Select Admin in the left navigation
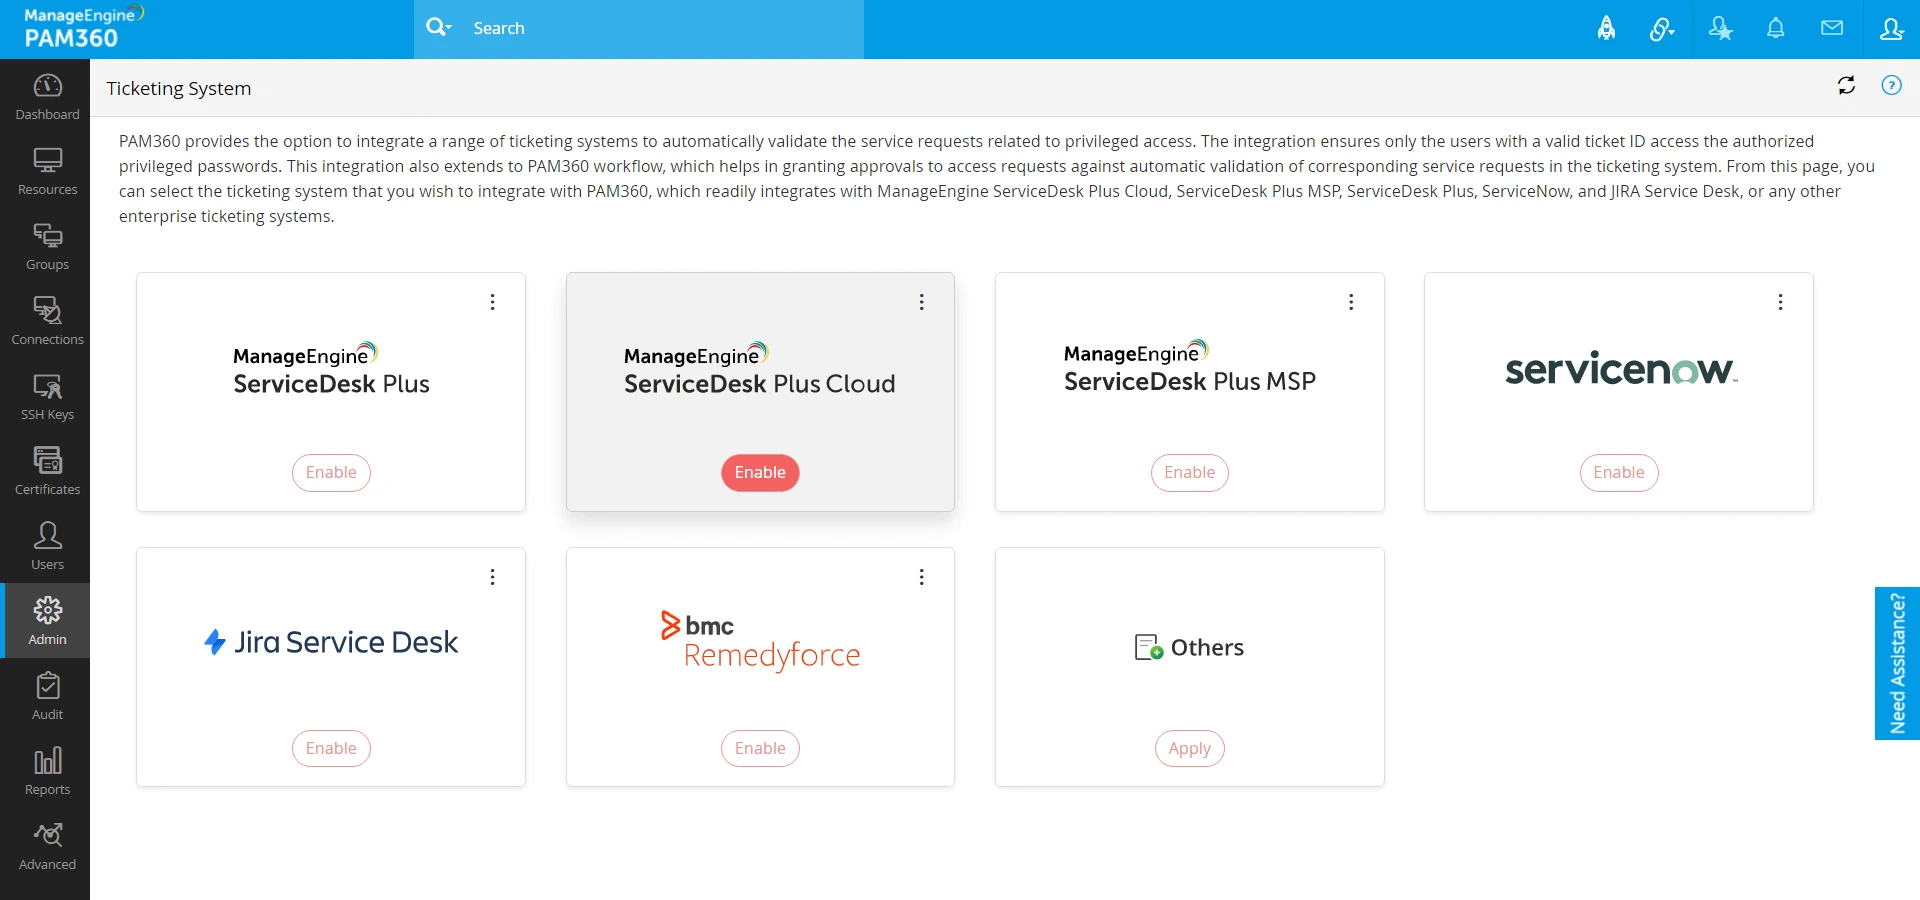Viewport: 1920px width, 900px height. coord(46,620)
